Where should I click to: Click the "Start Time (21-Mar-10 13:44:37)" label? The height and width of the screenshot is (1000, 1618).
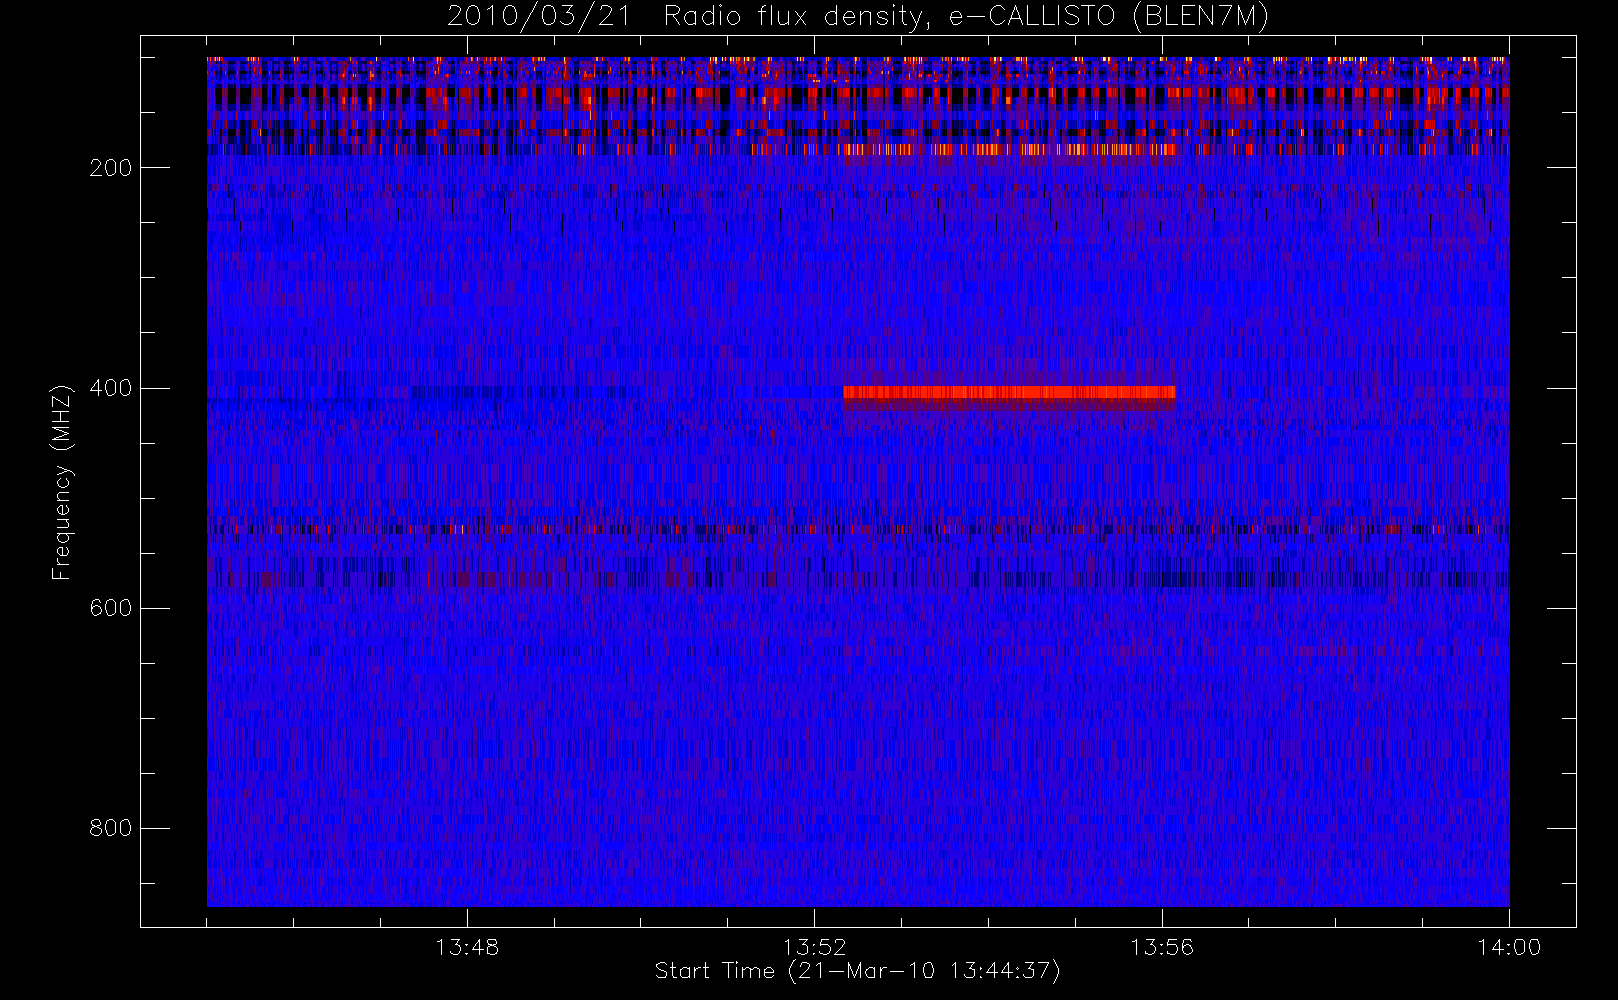tap(857, 971)
